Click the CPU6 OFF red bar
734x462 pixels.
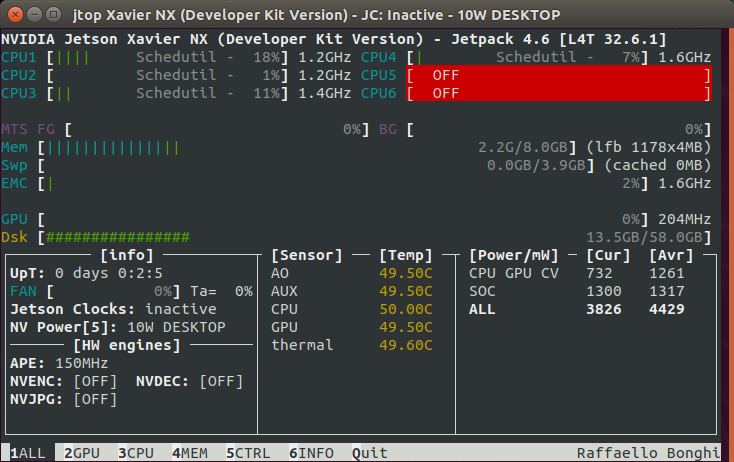(559, 93)
